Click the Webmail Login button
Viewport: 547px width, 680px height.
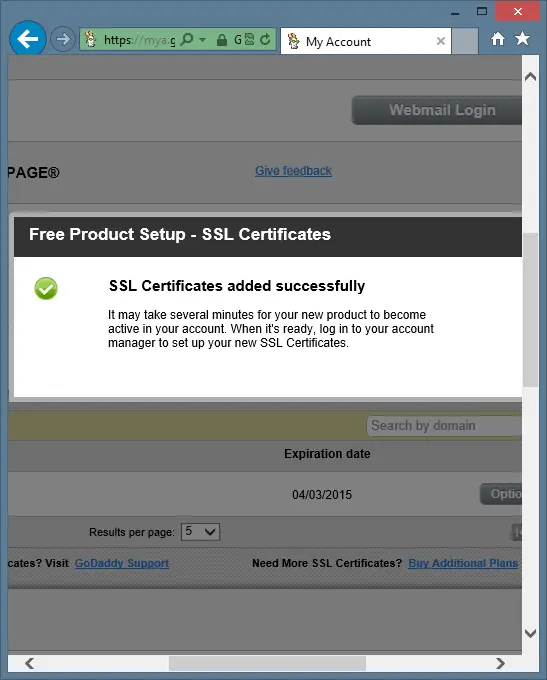pos(437,110)
